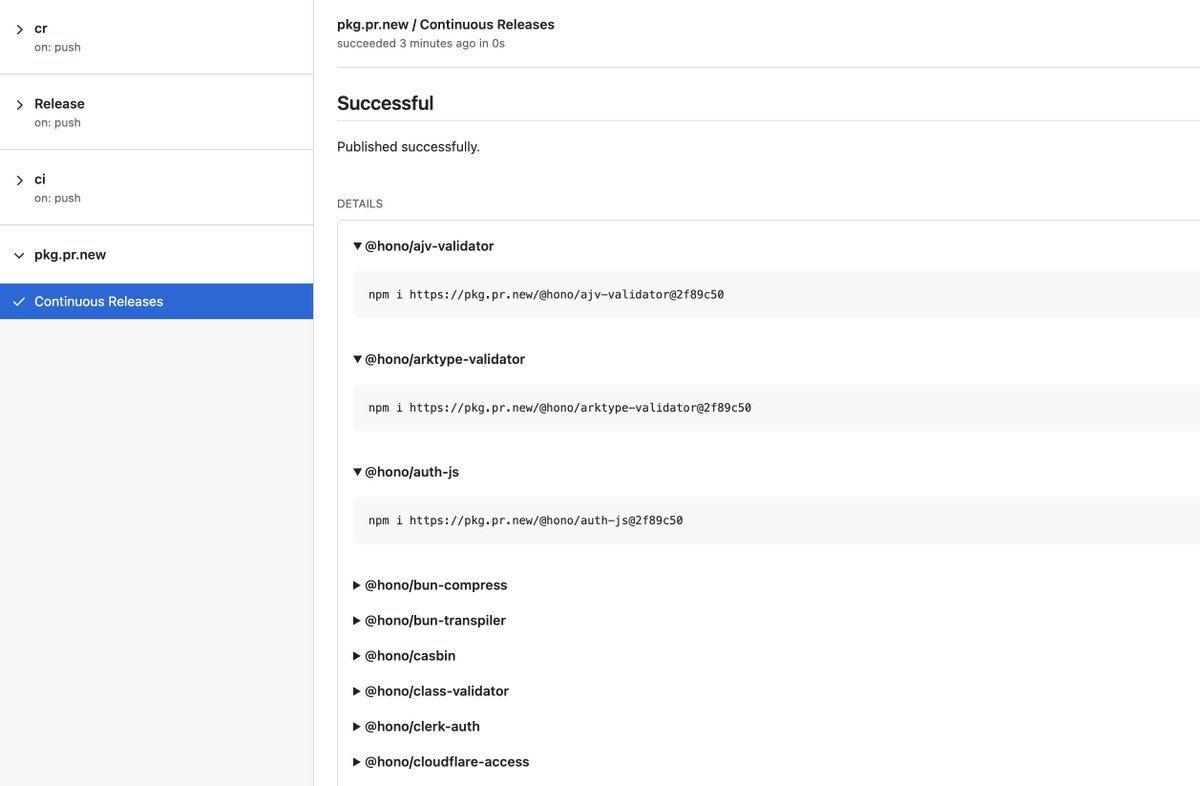Click the Release workflow name
This screenshot has height=786, width=1200.
(59, 103)
